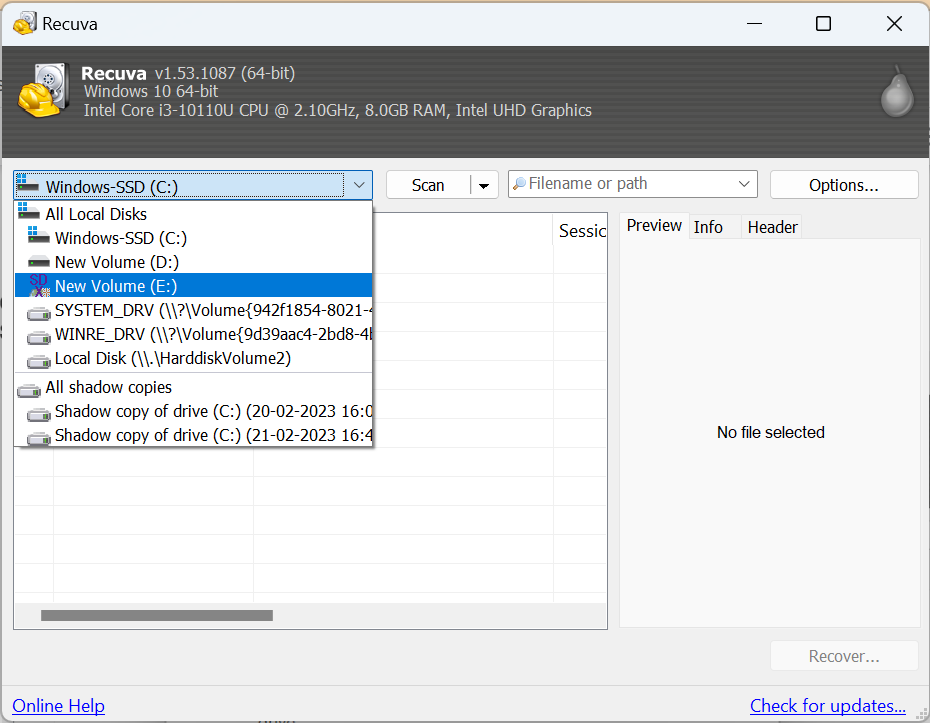This screenshot has height=723, width=930.
Task: Click the WINRE_DRV drive icon
Action: click(x=39, y=337)
